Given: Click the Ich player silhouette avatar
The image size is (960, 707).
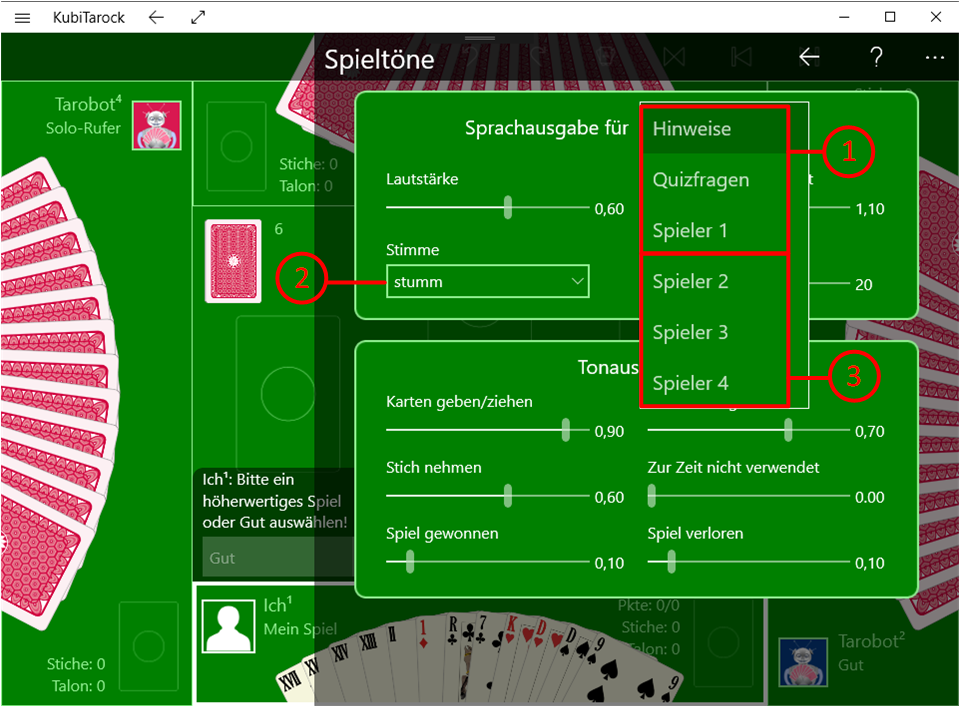Looking at the screenshot, I should point(227,626).
